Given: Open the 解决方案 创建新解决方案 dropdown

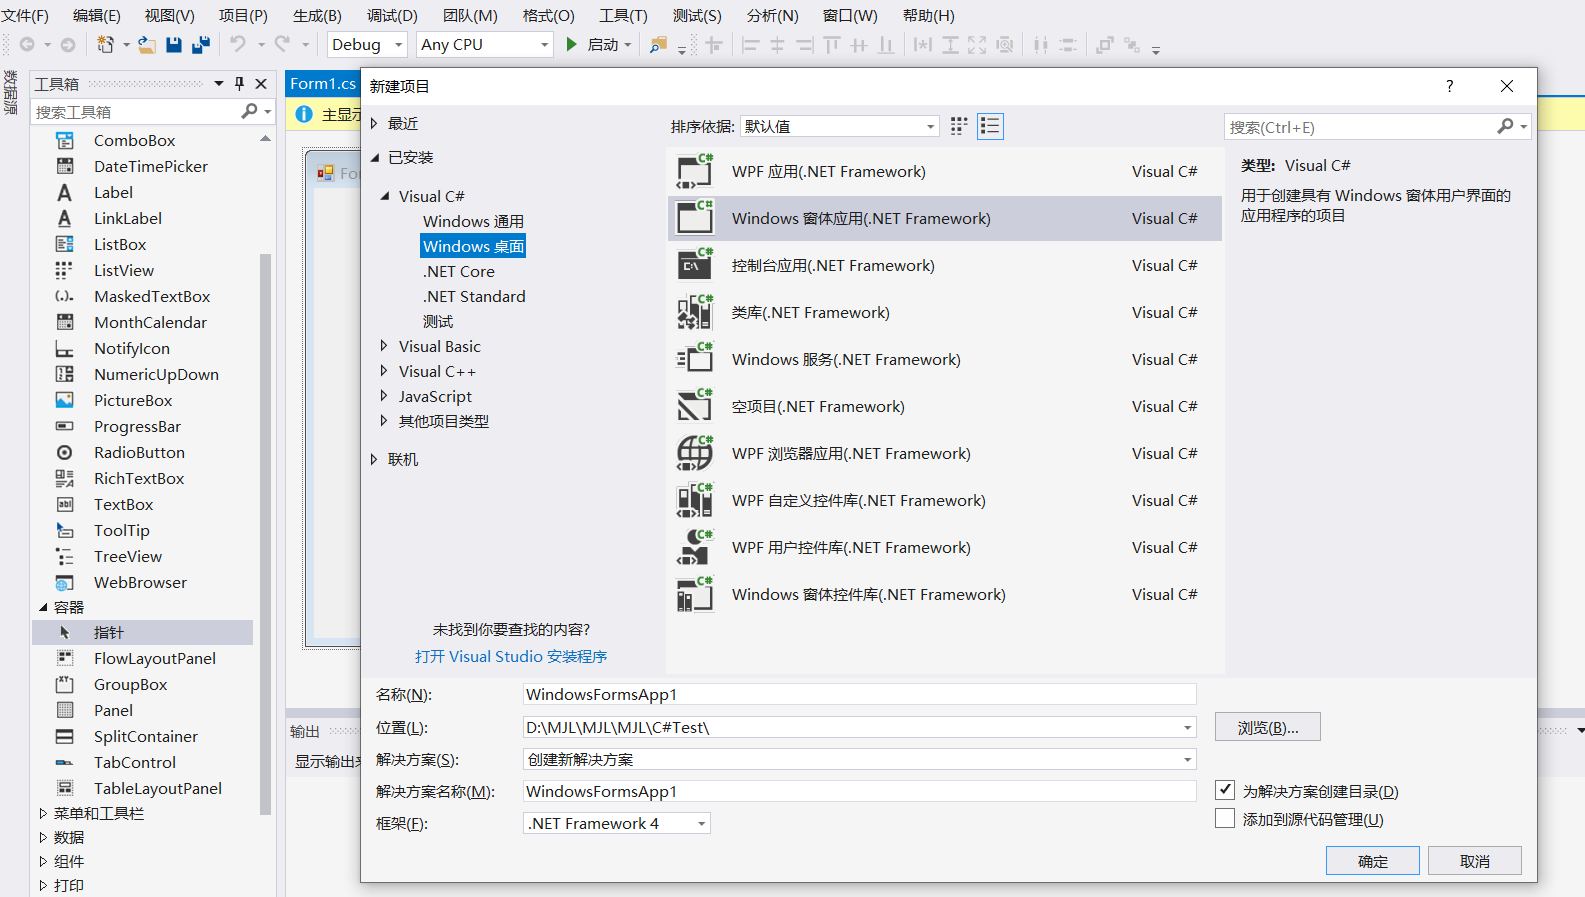Looking at the screenshot, I should point(1187,759).
